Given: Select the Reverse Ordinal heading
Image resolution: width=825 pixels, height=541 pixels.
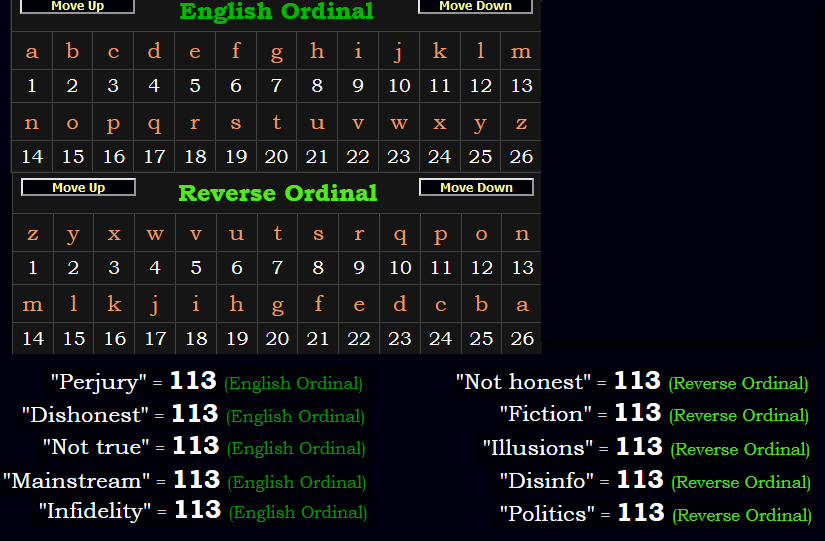Looking at the screenshot, I should point(278,193).
